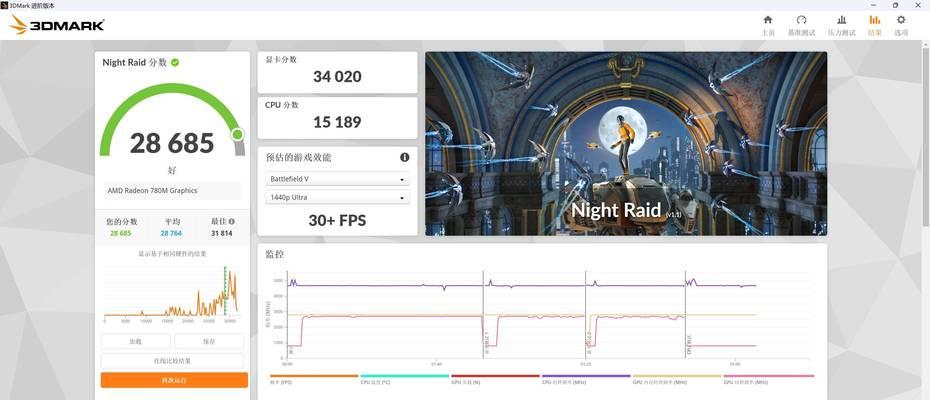
Task: Click the info icon next to best score (最佳)
Action: [232, 221]
